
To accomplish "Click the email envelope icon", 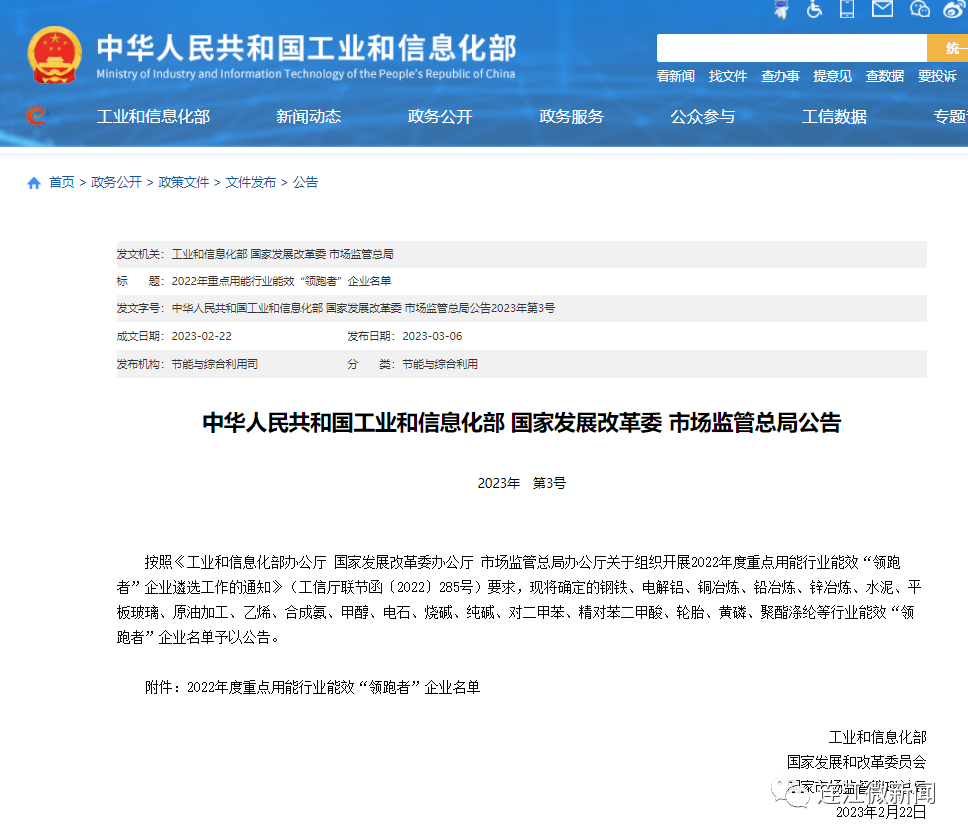I will pyautogui.click(x=882, y=8).
